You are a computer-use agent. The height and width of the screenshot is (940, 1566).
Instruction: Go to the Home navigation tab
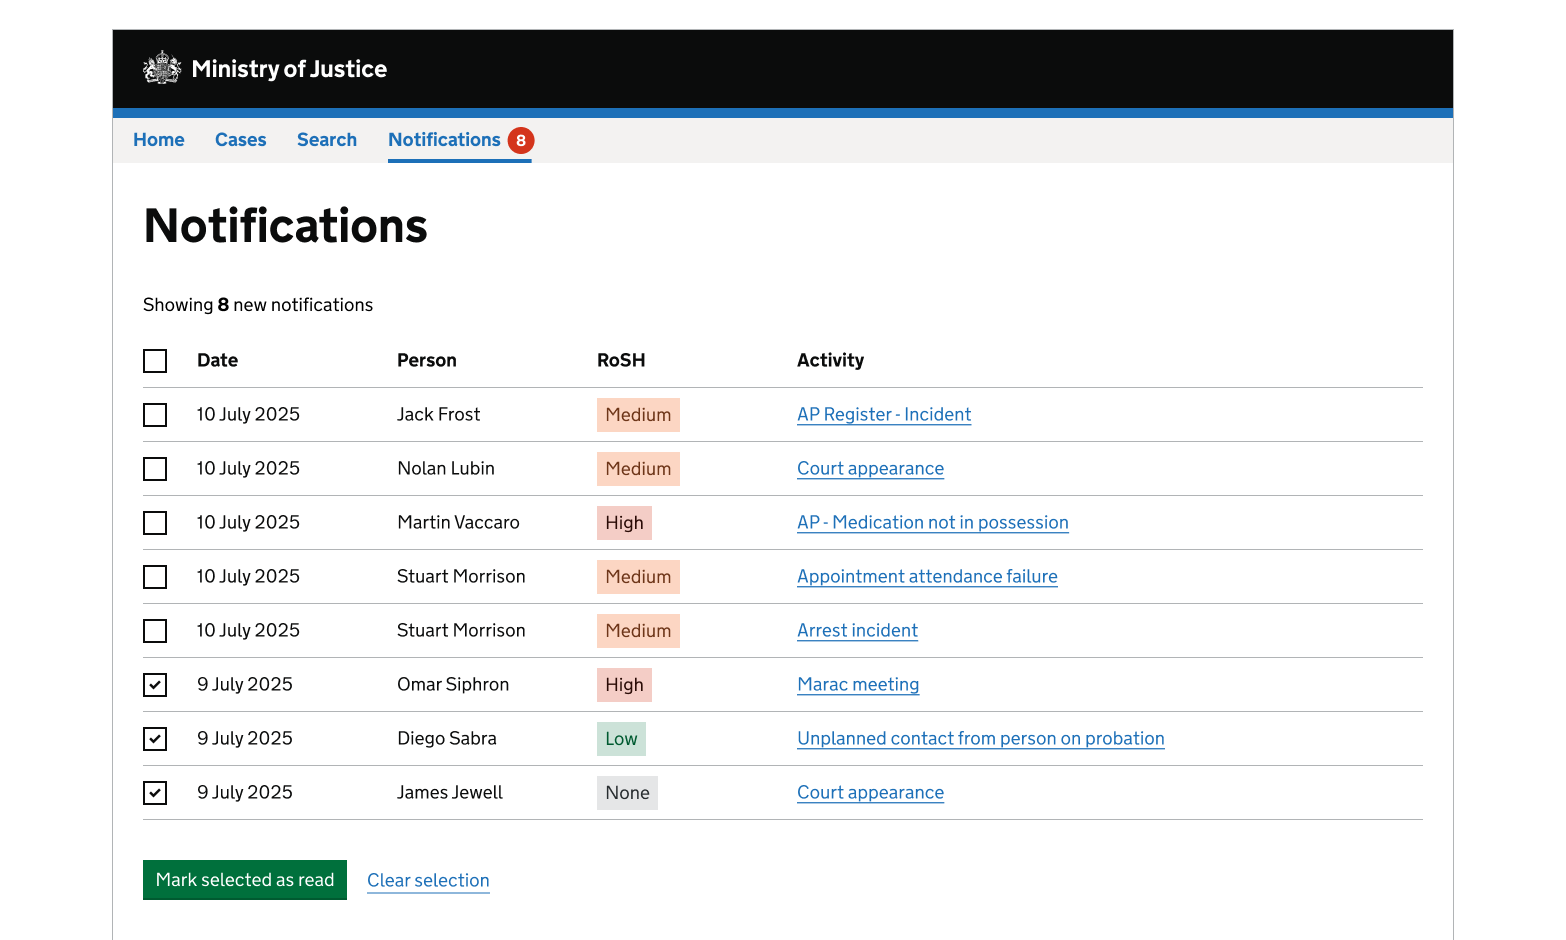tap(159, 140)
